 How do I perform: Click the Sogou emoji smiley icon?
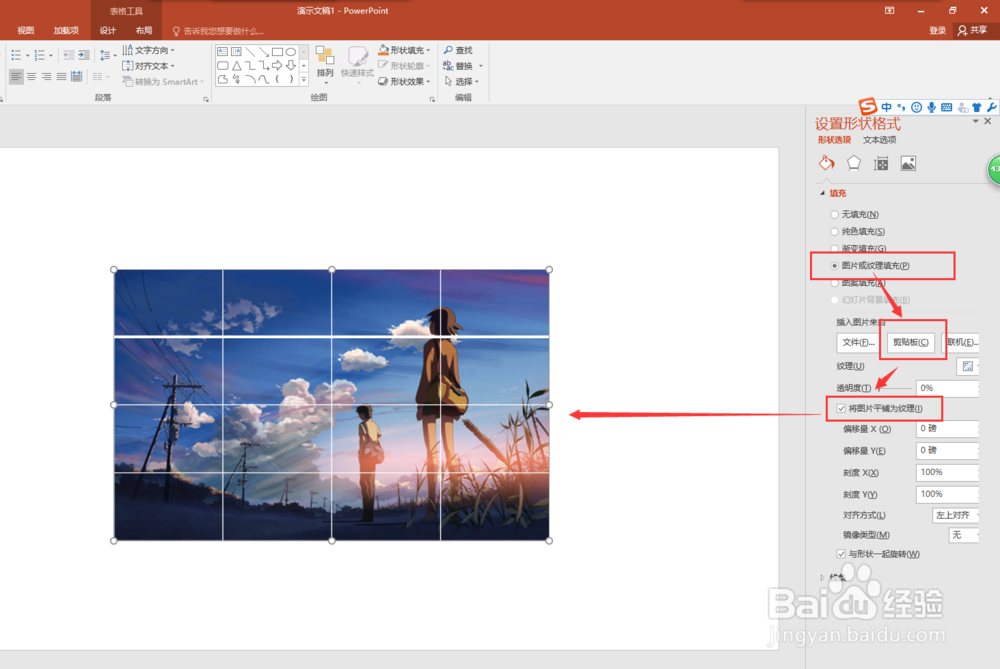(916, 107)
